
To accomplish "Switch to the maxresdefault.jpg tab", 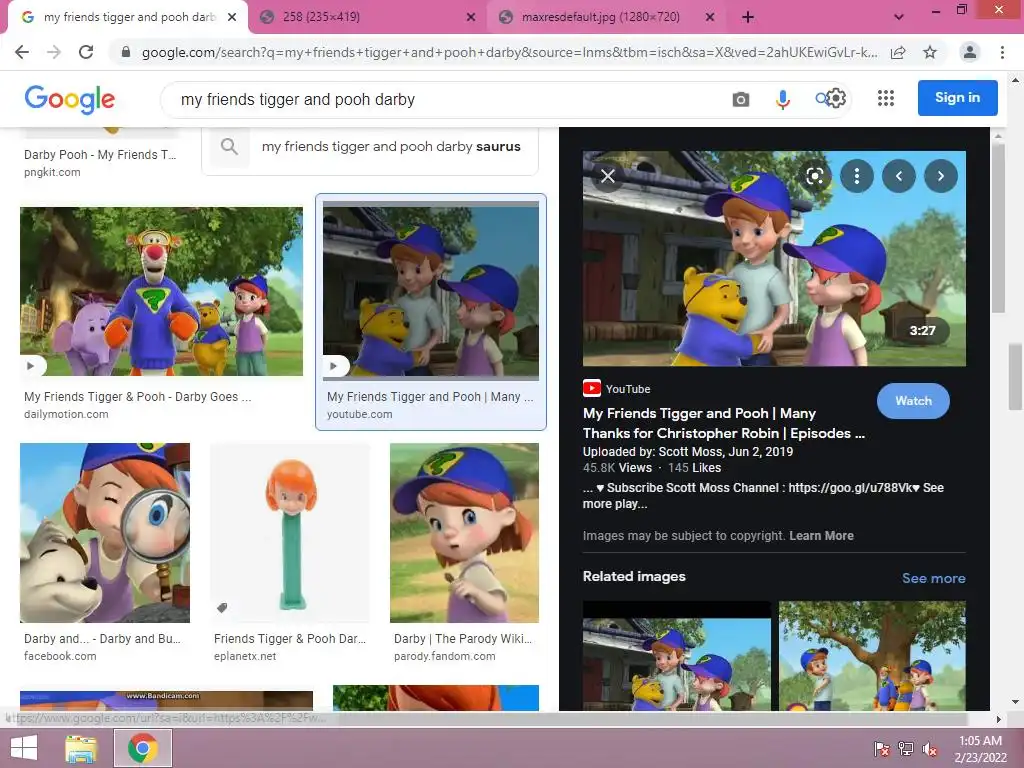I will tap(607, 17).
